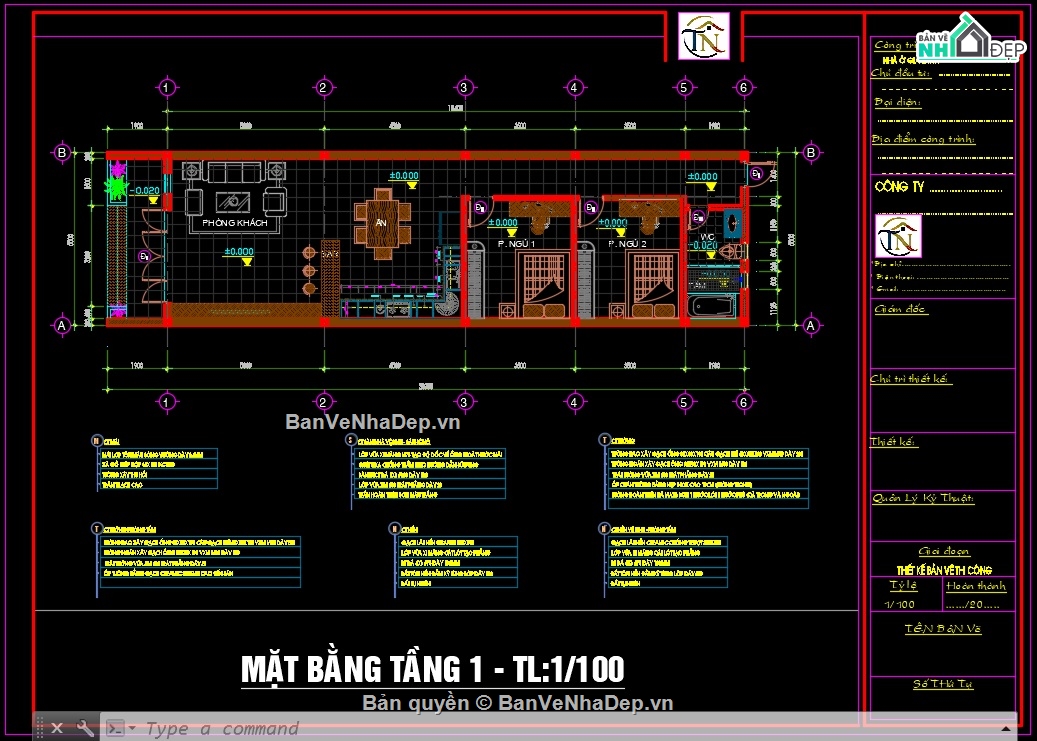The height and width of the screenshot is (741, 1037).
Task: Select the top grid bubble numbered 6
Action: pos(744,87)
